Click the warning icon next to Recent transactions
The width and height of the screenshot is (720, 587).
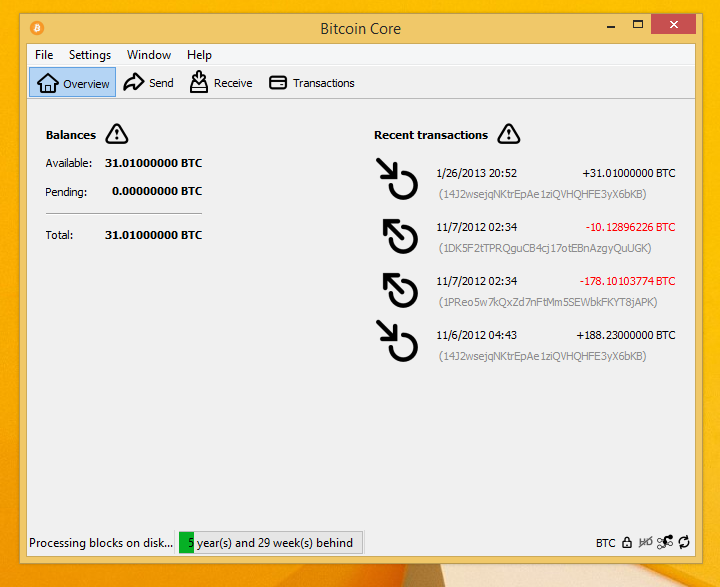[x=509, y=134]
